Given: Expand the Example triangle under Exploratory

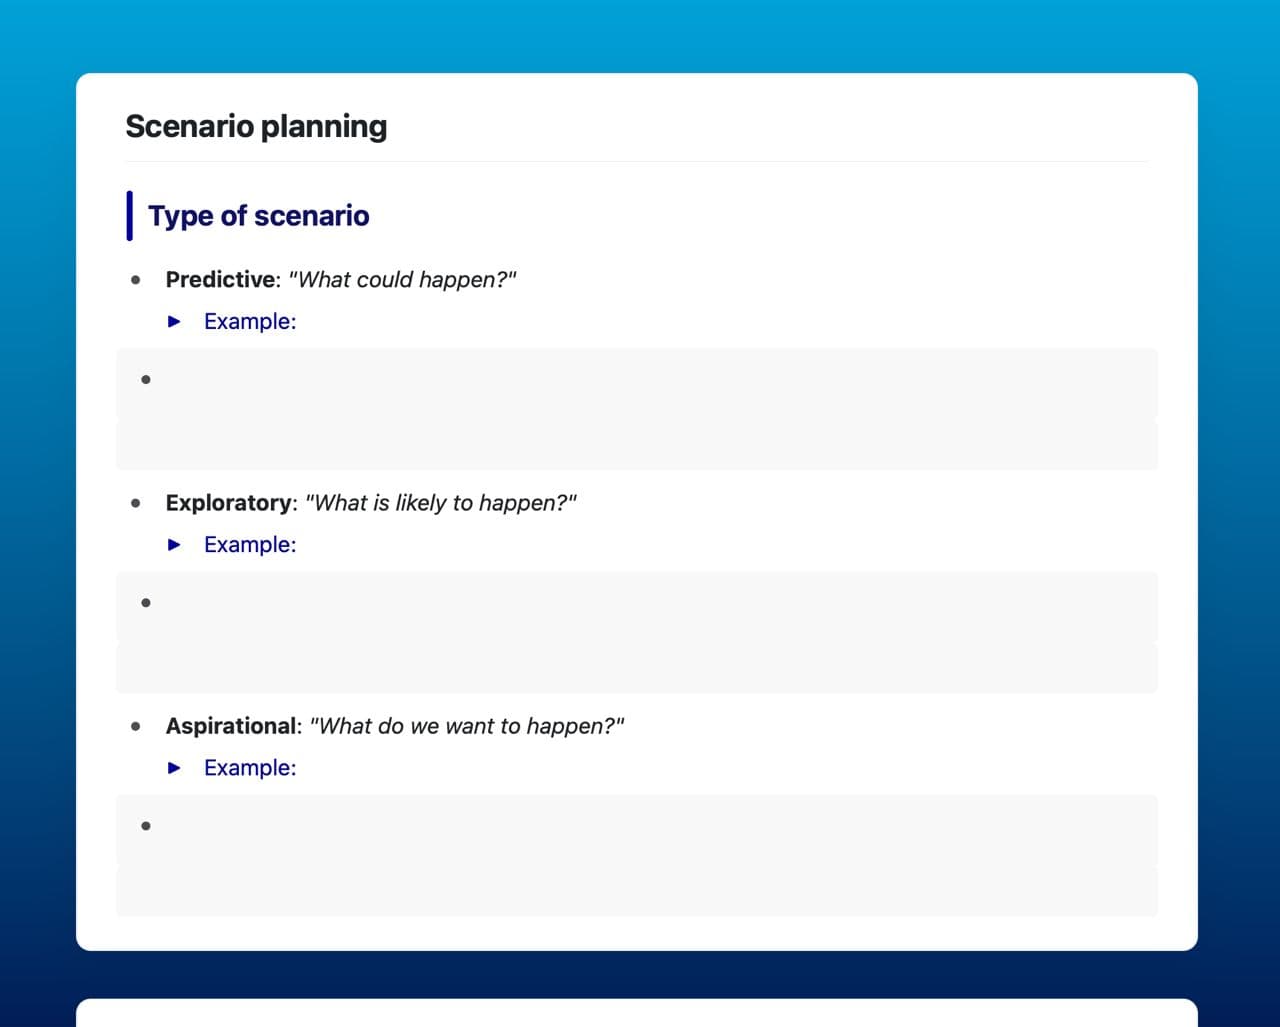Looking at the screenshot, I should pyautogui.click(x=175, y=545).
